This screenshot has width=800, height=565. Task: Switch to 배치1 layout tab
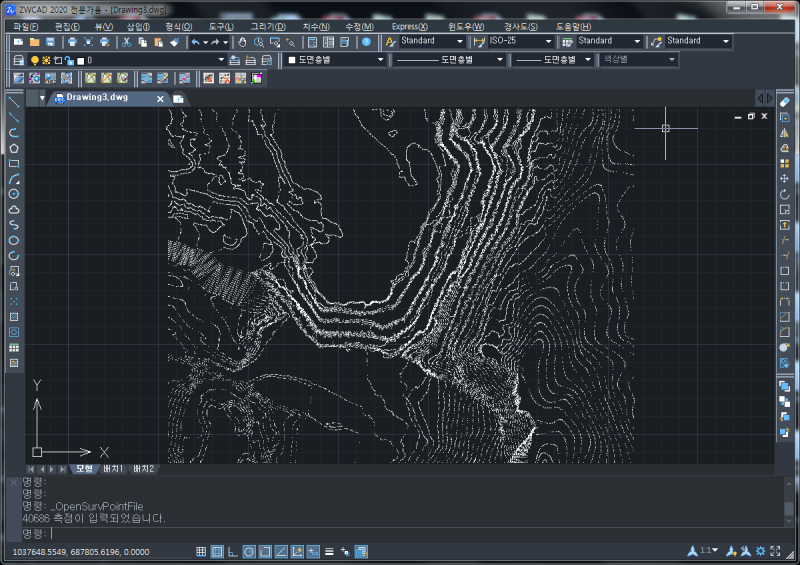click(113, 468)
